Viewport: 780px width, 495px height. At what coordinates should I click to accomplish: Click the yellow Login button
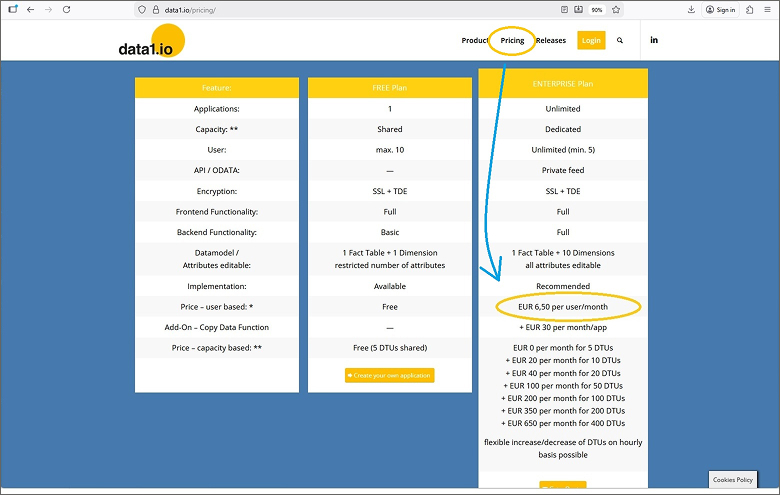(x=591, y=41)
